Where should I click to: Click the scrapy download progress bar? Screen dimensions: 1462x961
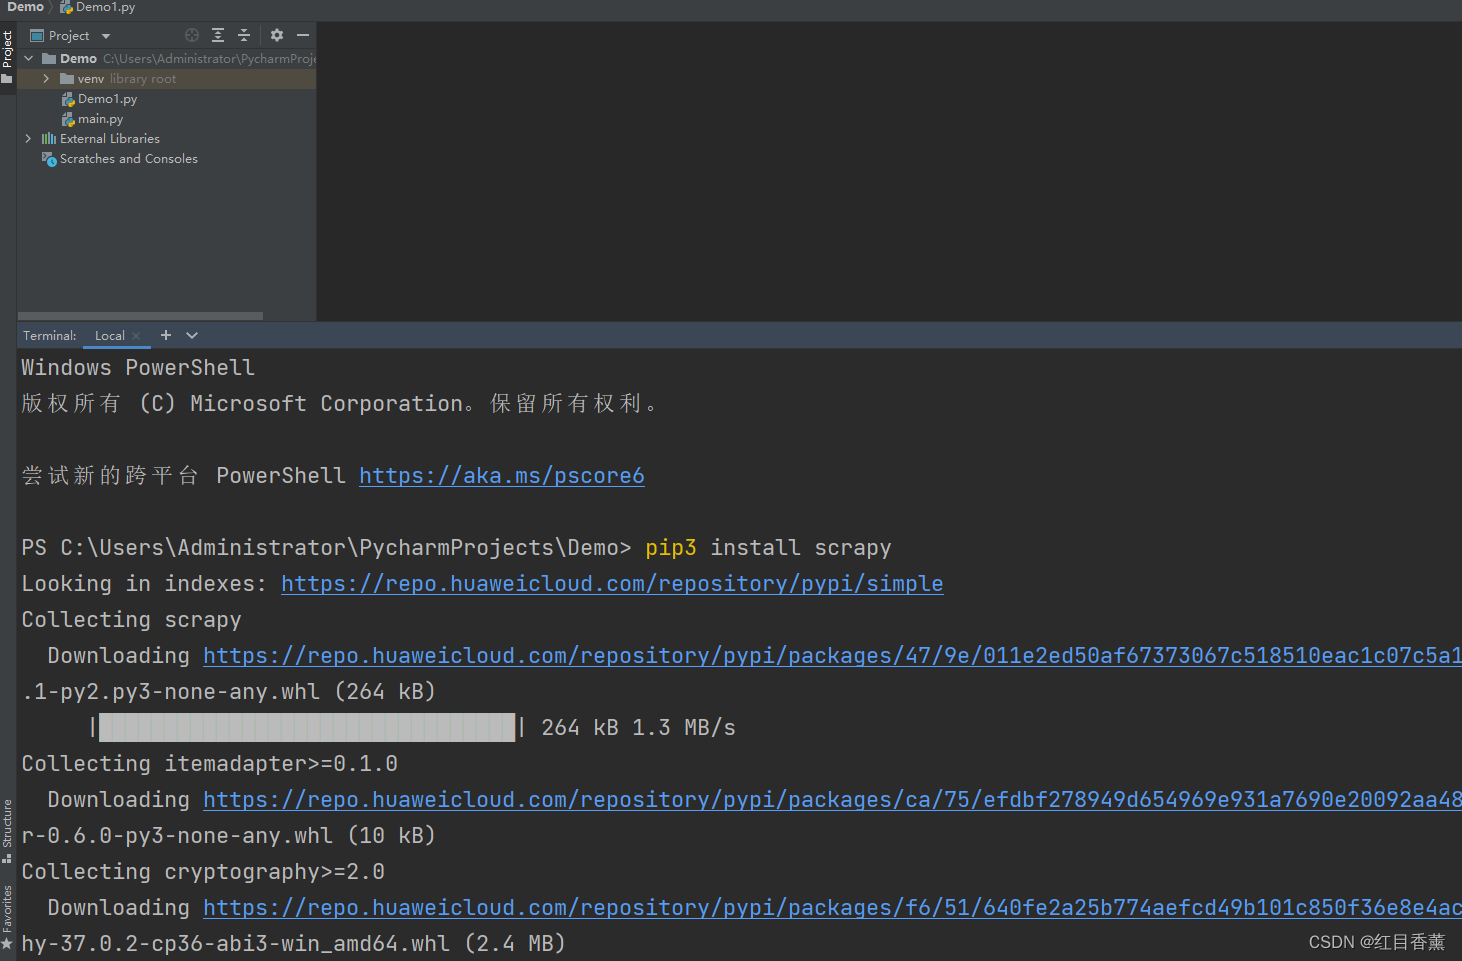tap(306, 727)
